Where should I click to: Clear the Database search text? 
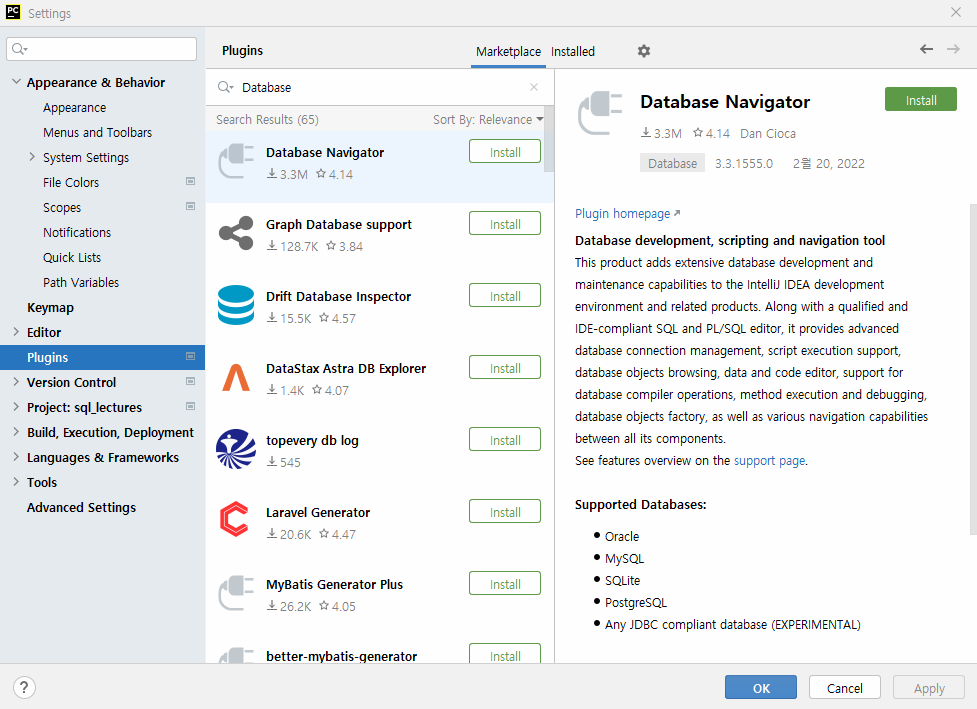point(534,87)
